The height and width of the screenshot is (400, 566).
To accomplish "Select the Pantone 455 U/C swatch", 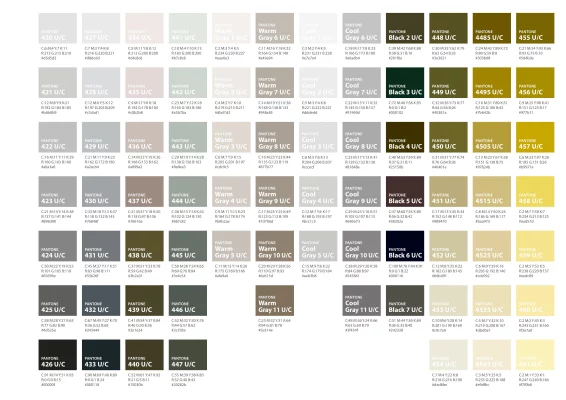I will point(535,29).
